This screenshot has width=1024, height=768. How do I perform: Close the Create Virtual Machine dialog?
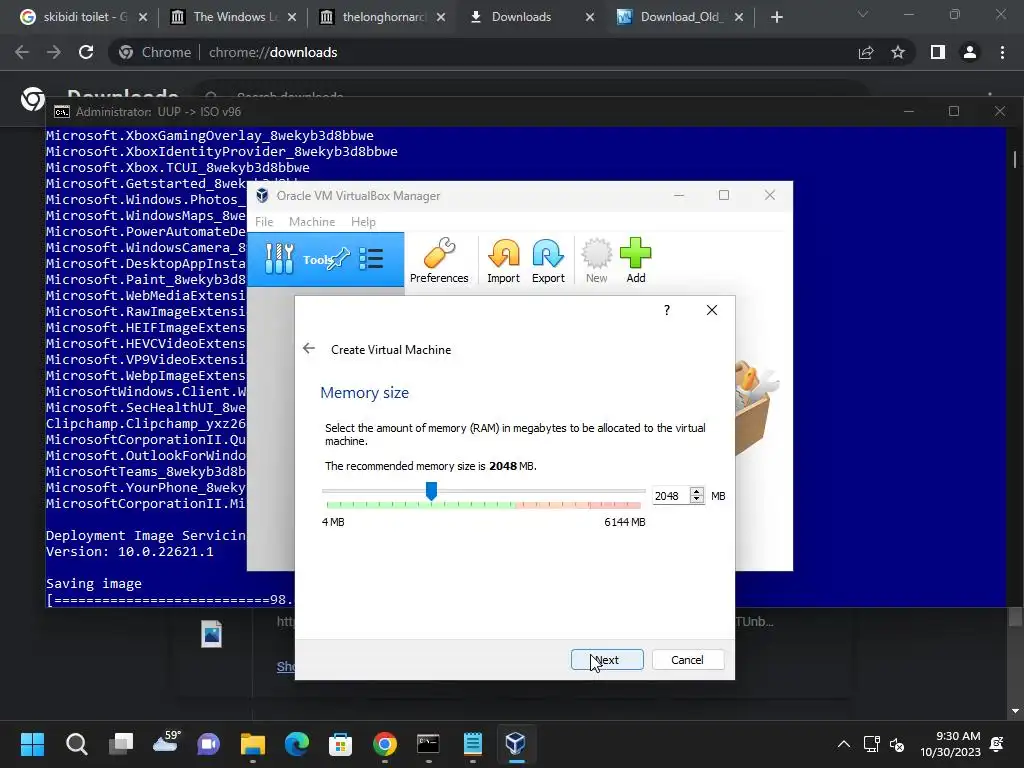(712, 310)
